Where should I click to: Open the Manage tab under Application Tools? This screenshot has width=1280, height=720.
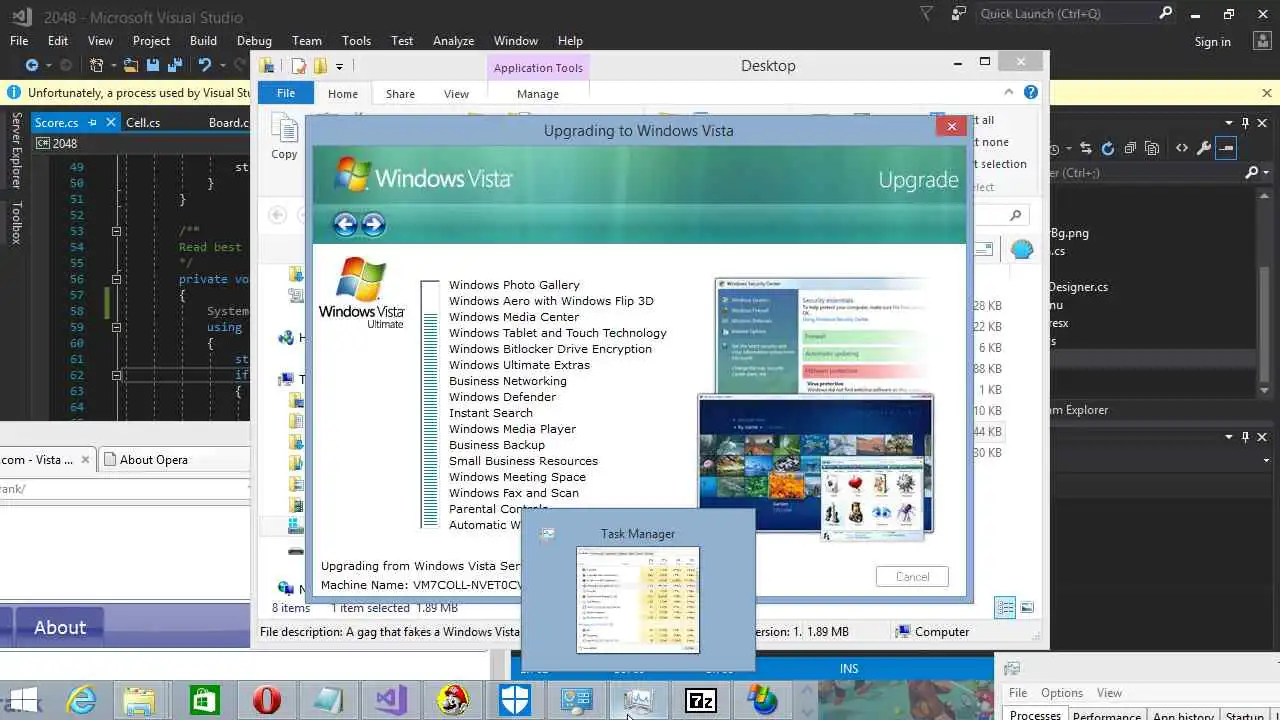click(537, 94)
